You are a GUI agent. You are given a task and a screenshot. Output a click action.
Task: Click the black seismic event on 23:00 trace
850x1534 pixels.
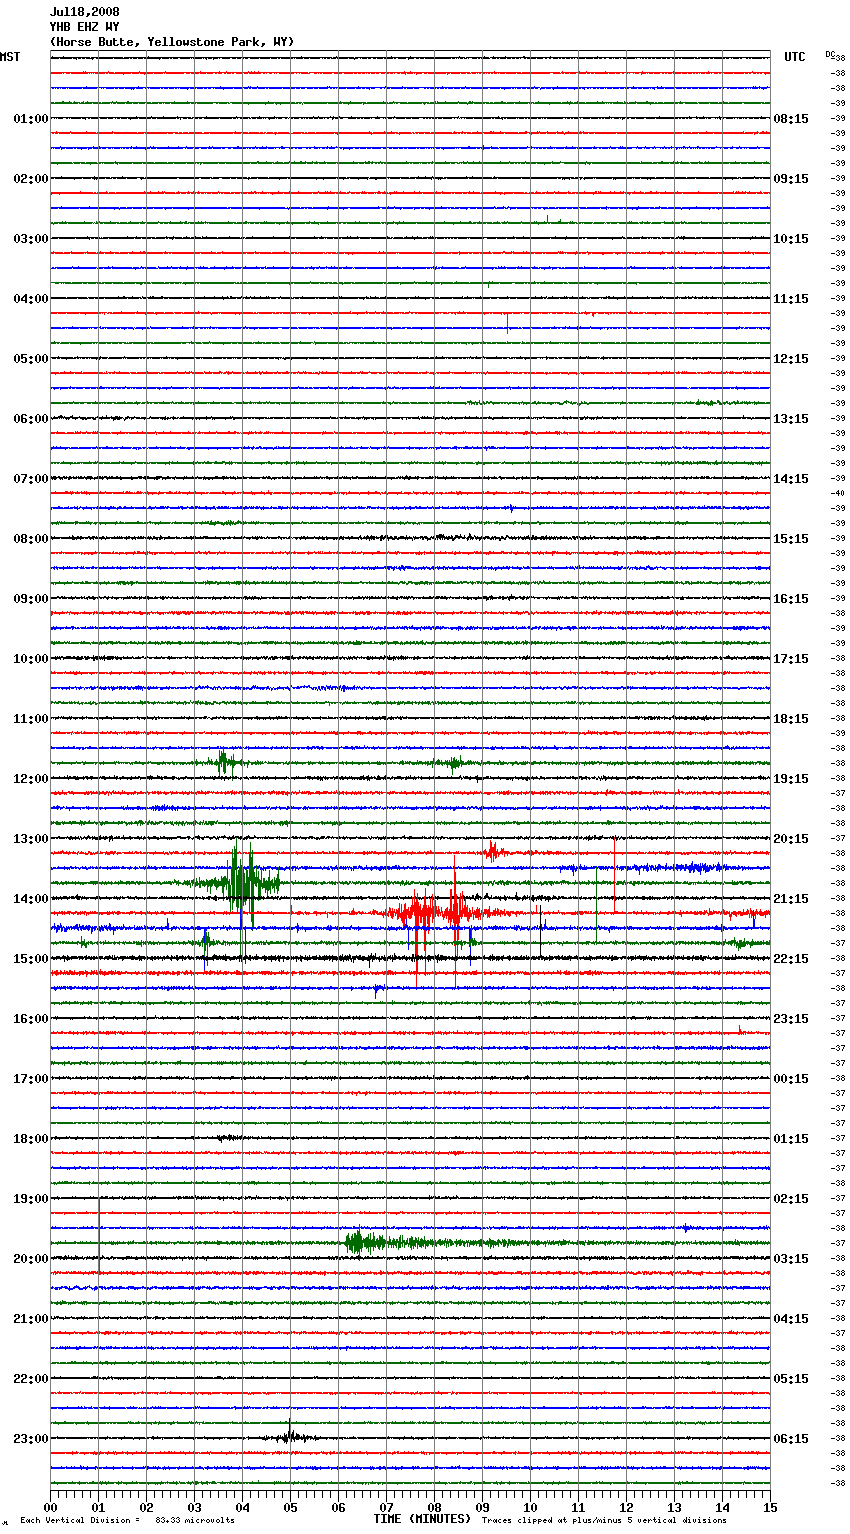coord(289,1437)
